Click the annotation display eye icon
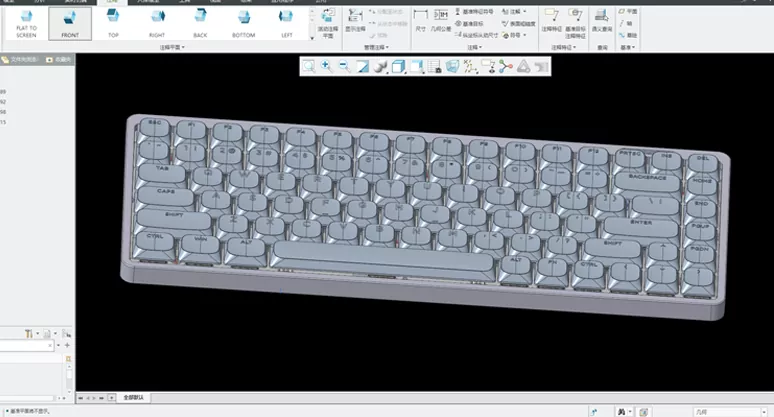The image size is (774, 417). coord(488,66)
